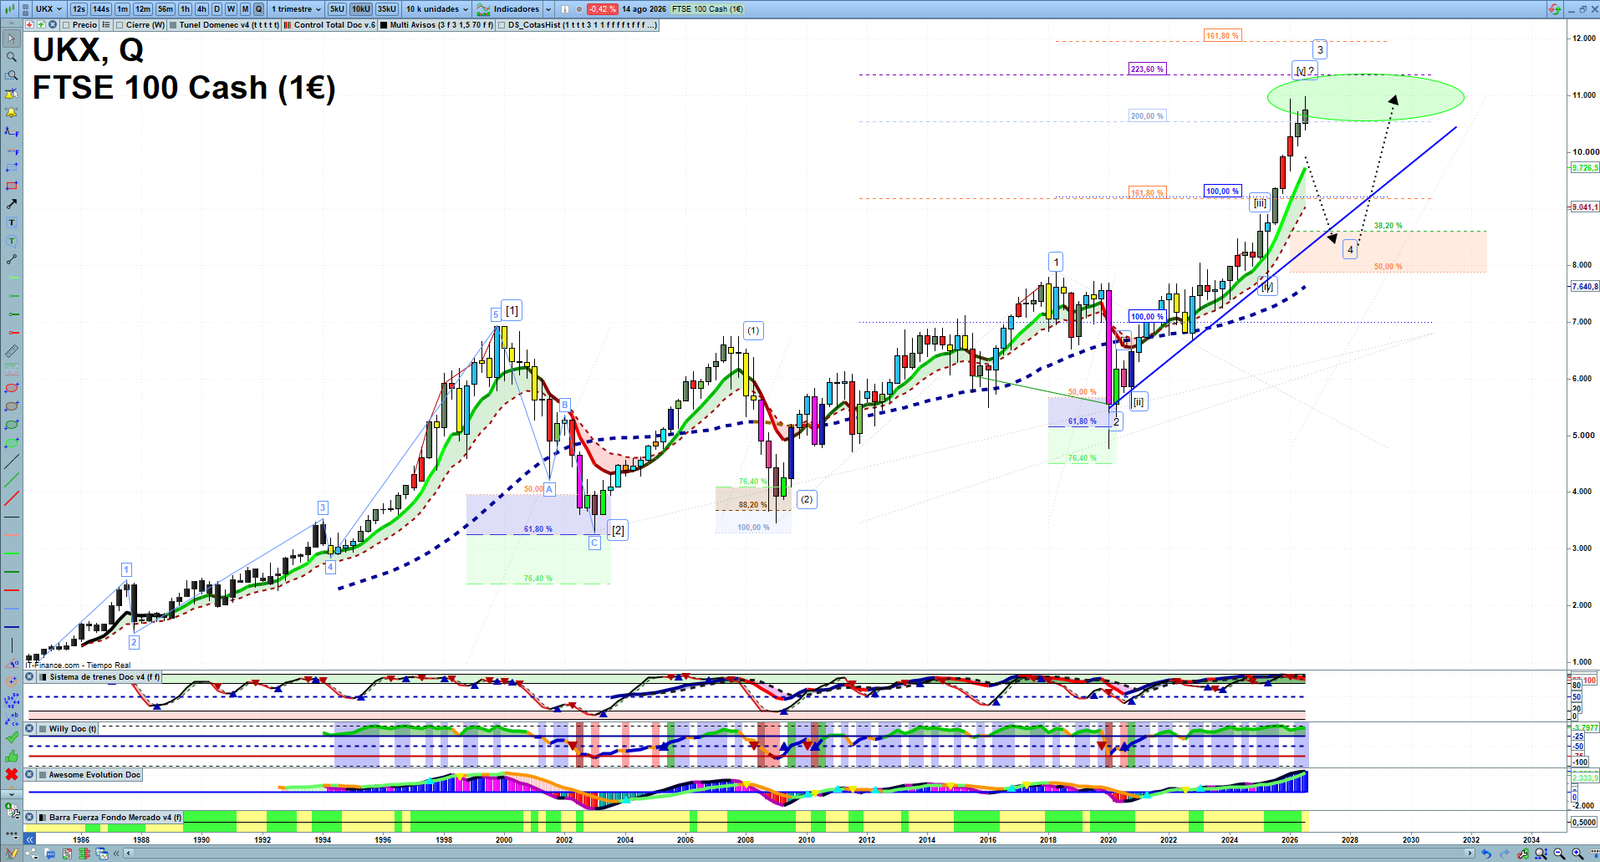Click Tunel Domenec v4 indicator label

(x=229, y=24)
